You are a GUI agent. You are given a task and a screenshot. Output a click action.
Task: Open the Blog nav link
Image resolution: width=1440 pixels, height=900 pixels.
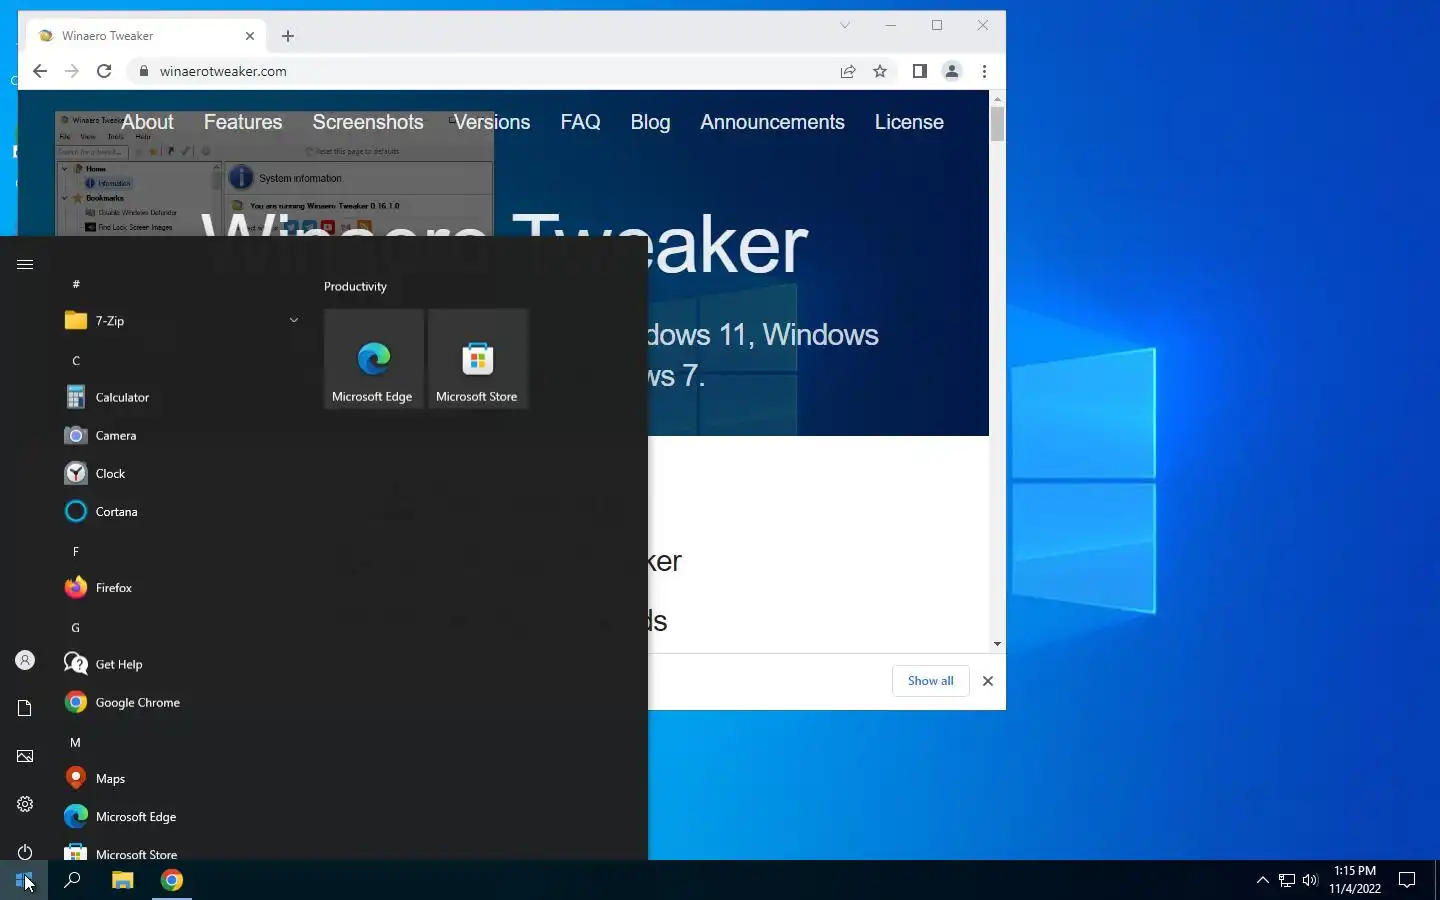coord(650,122)
